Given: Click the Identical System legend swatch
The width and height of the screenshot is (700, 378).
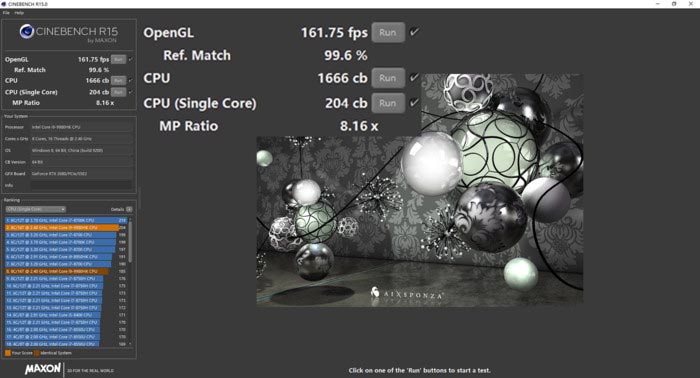Looking at the screenshot, I should pos(37,353).
